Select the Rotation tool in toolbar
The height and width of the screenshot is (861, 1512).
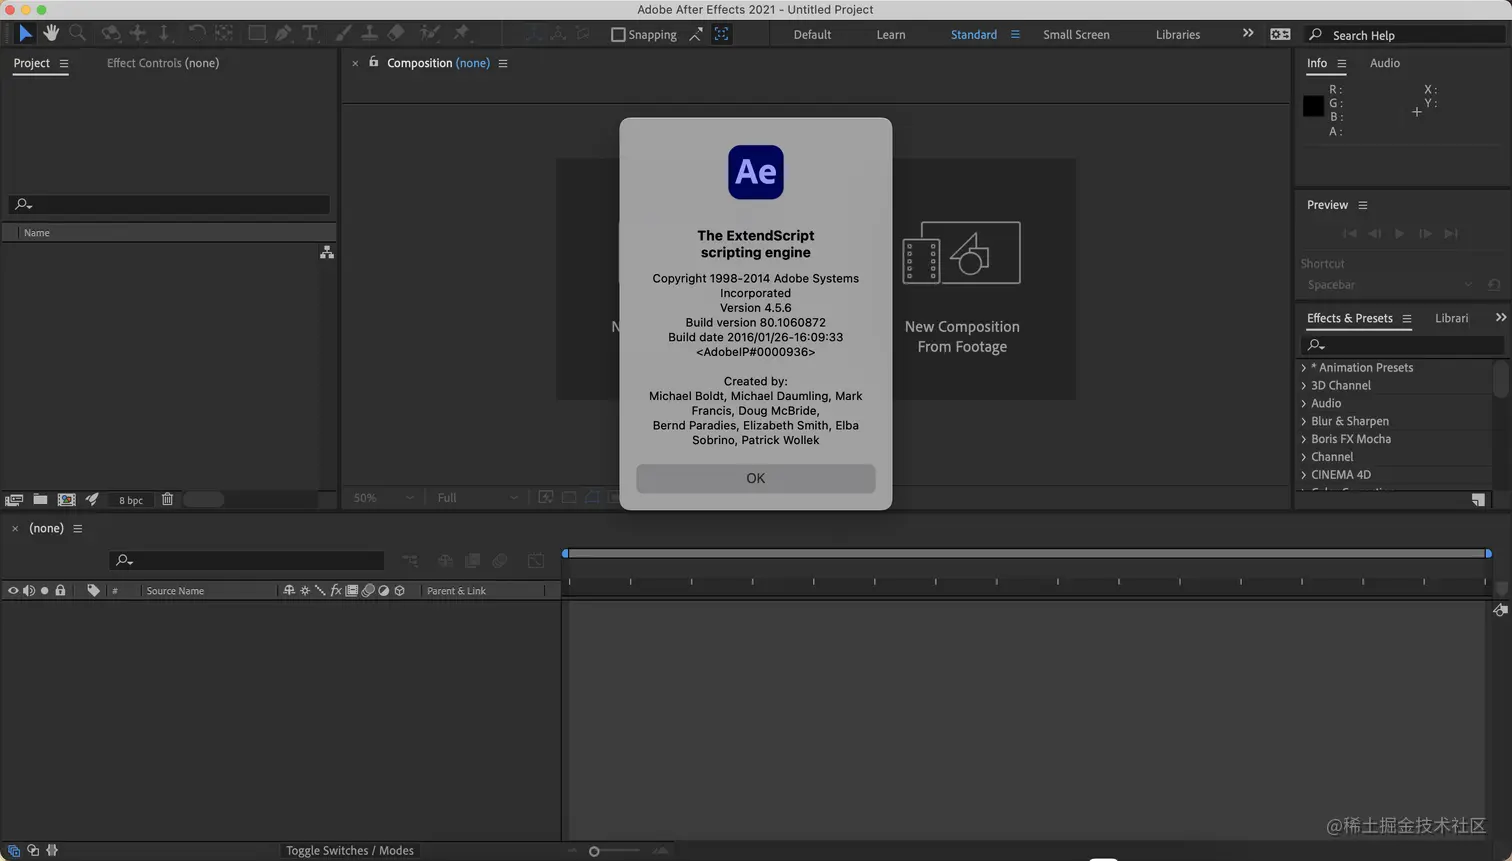(196, 34)
